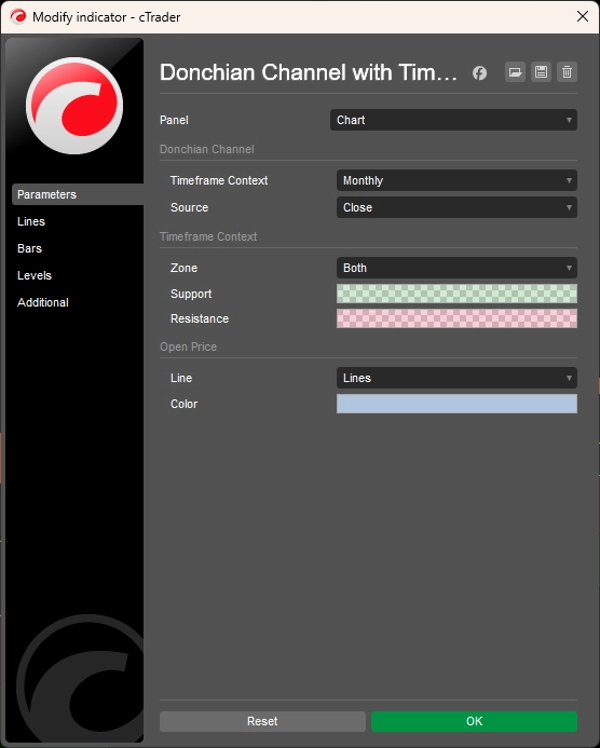600x748 pixels.
Task: Expand the Timeframe Context dropdown showing Monthly
Action: 457,181
